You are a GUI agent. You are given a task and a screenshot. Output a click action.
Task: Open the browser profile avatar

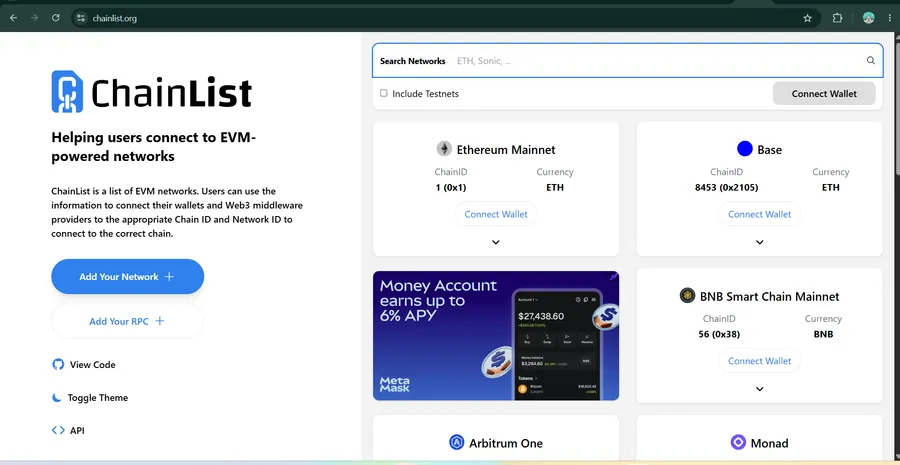868,18
